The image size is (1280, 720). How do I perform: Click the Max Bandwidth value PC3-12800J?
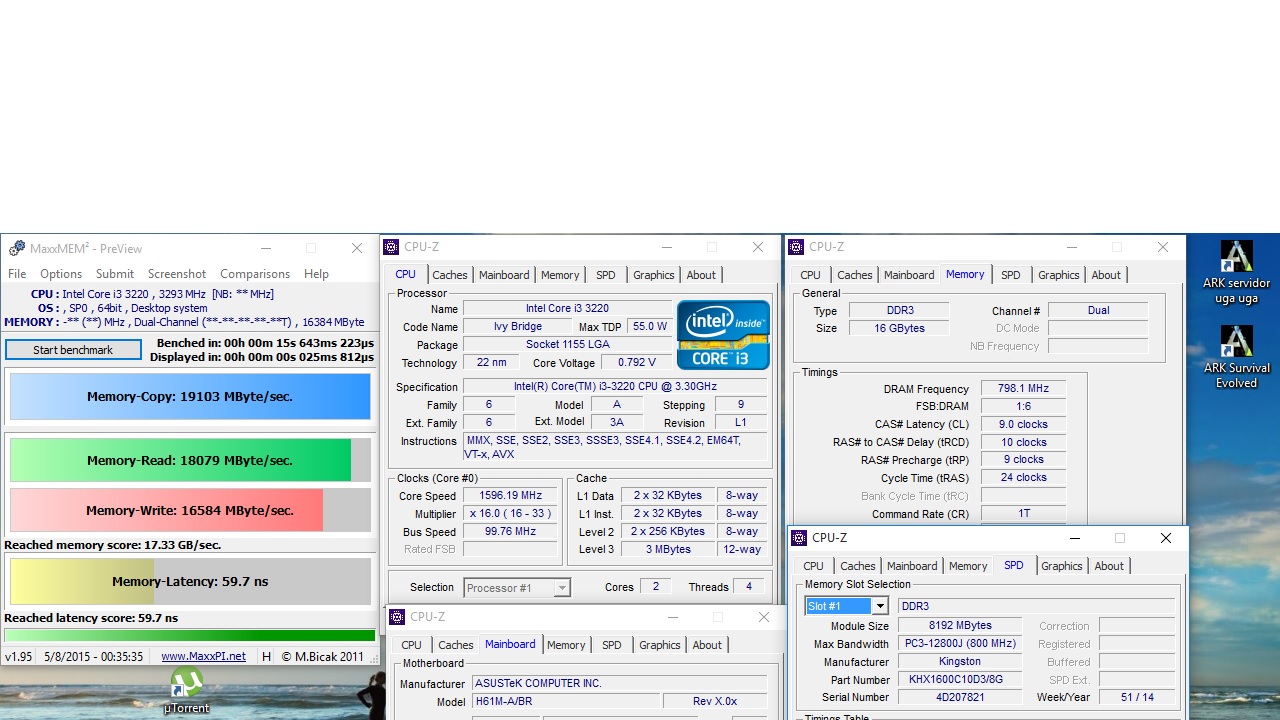coord(960,644)
